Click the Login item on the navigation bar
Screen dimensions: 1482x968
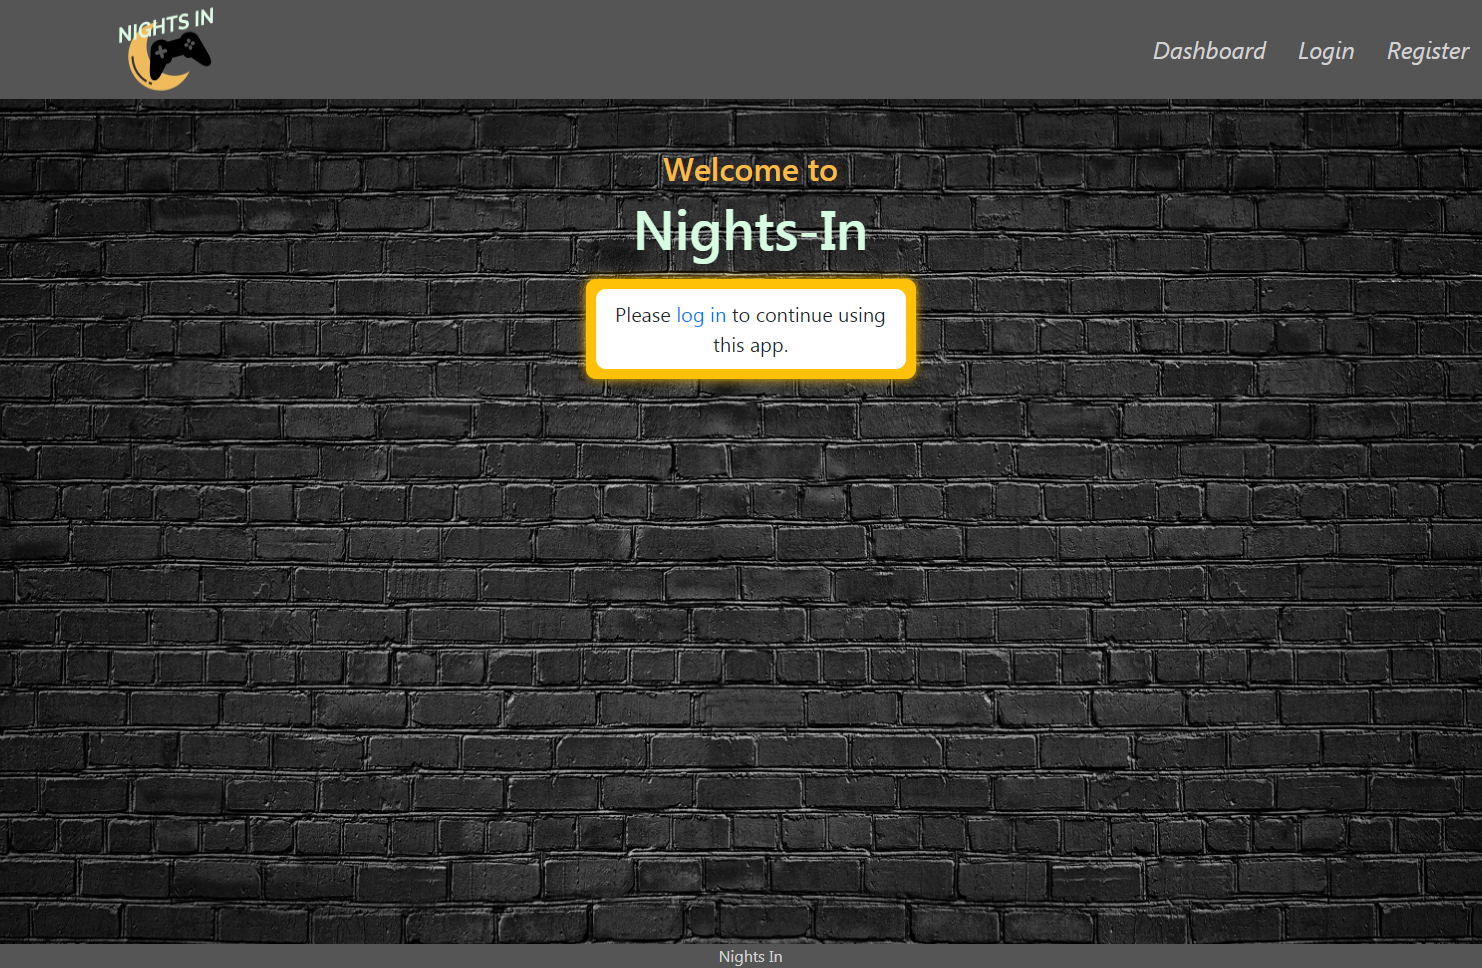click(x=1325, y=51)
